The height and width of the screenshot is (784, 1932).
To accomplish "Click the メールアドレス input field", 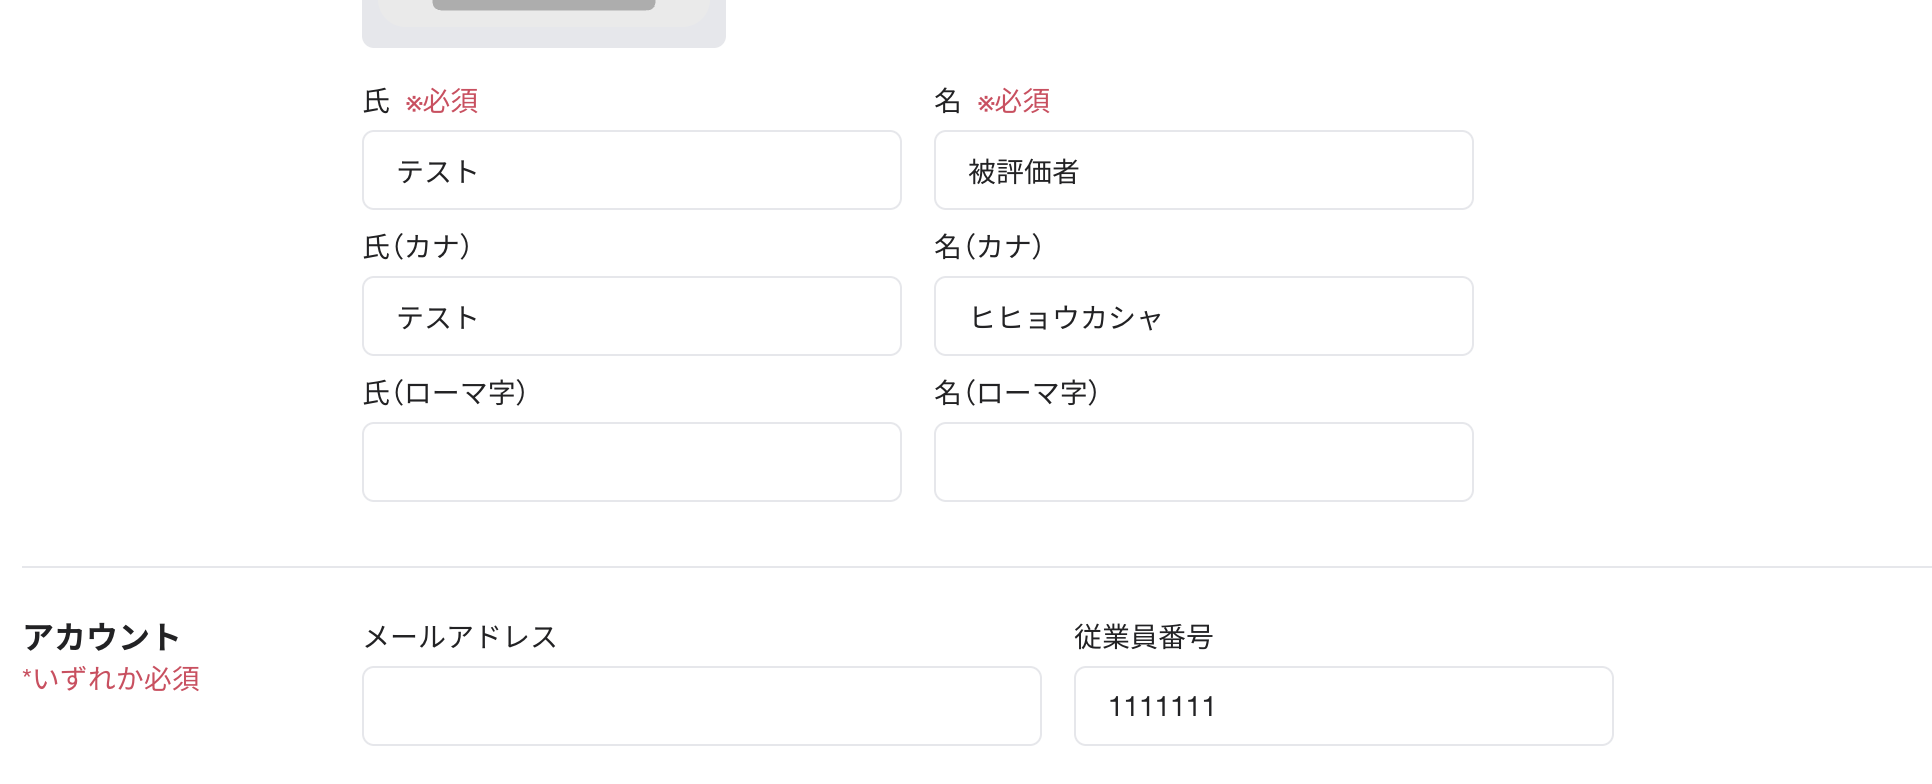I will click(700, 705).
